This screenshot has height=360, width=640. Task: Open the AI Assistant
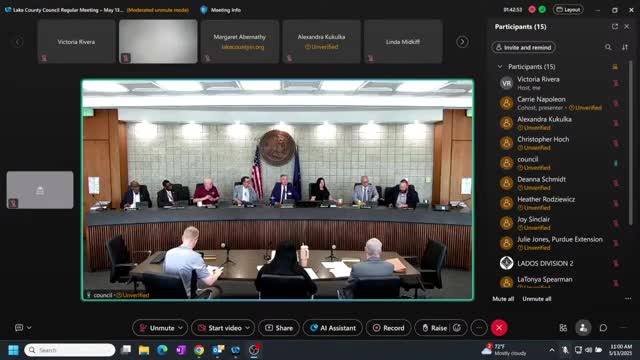coord(332,328)
